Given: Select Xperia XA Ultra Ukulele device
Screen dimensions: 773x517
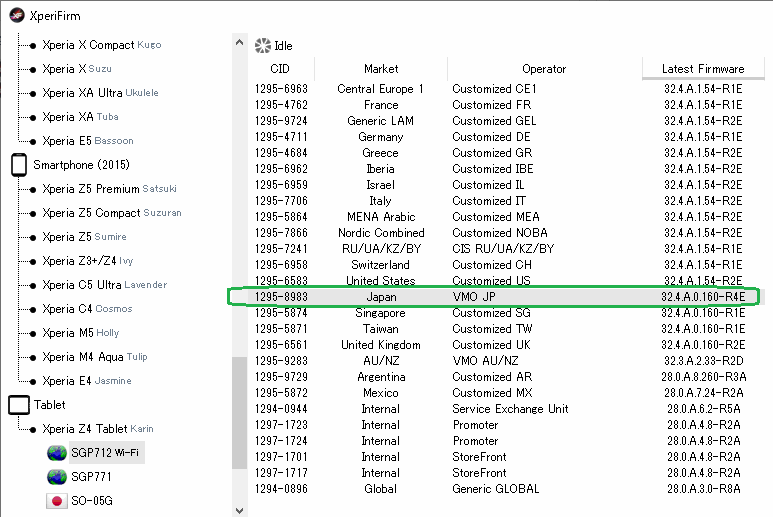Looking at the screenshot, I should coord(100,93).
